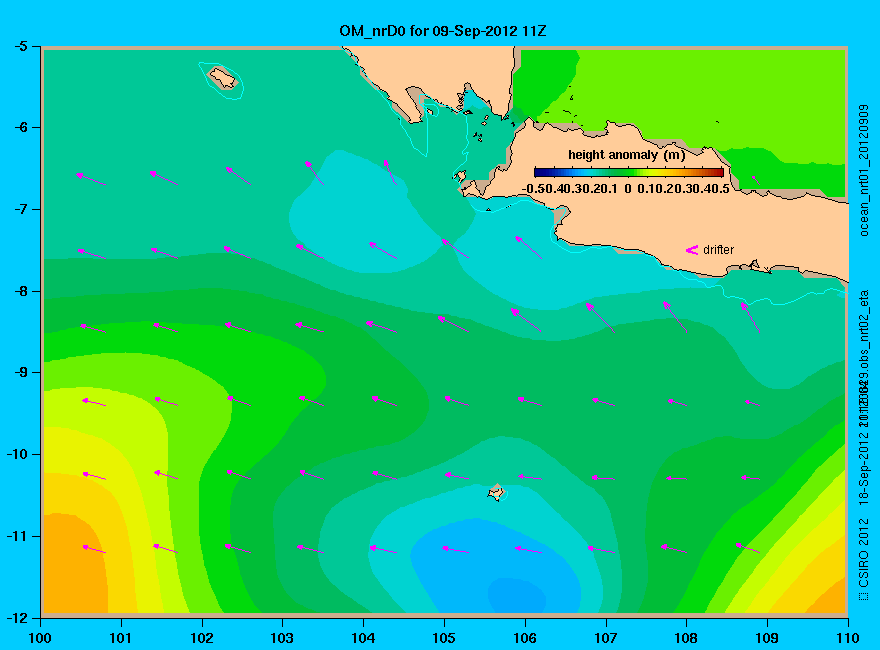Click the height anomaly colorbar gradient
880x650 pixels.
[629, 172]
